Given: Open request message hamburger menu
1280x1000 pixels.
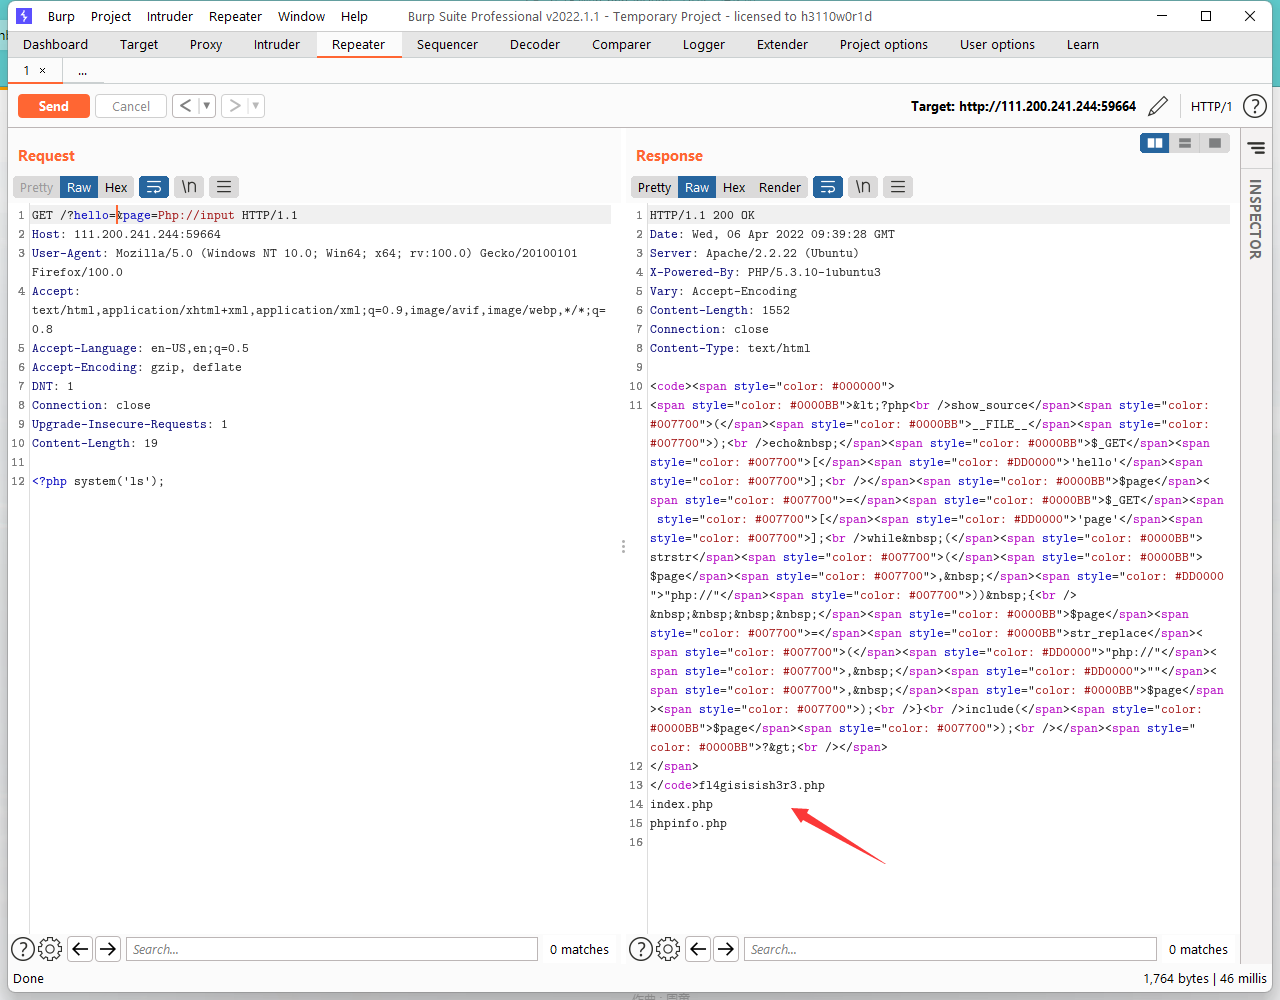Looking at the screenshot, I should (x=224, y=187).
